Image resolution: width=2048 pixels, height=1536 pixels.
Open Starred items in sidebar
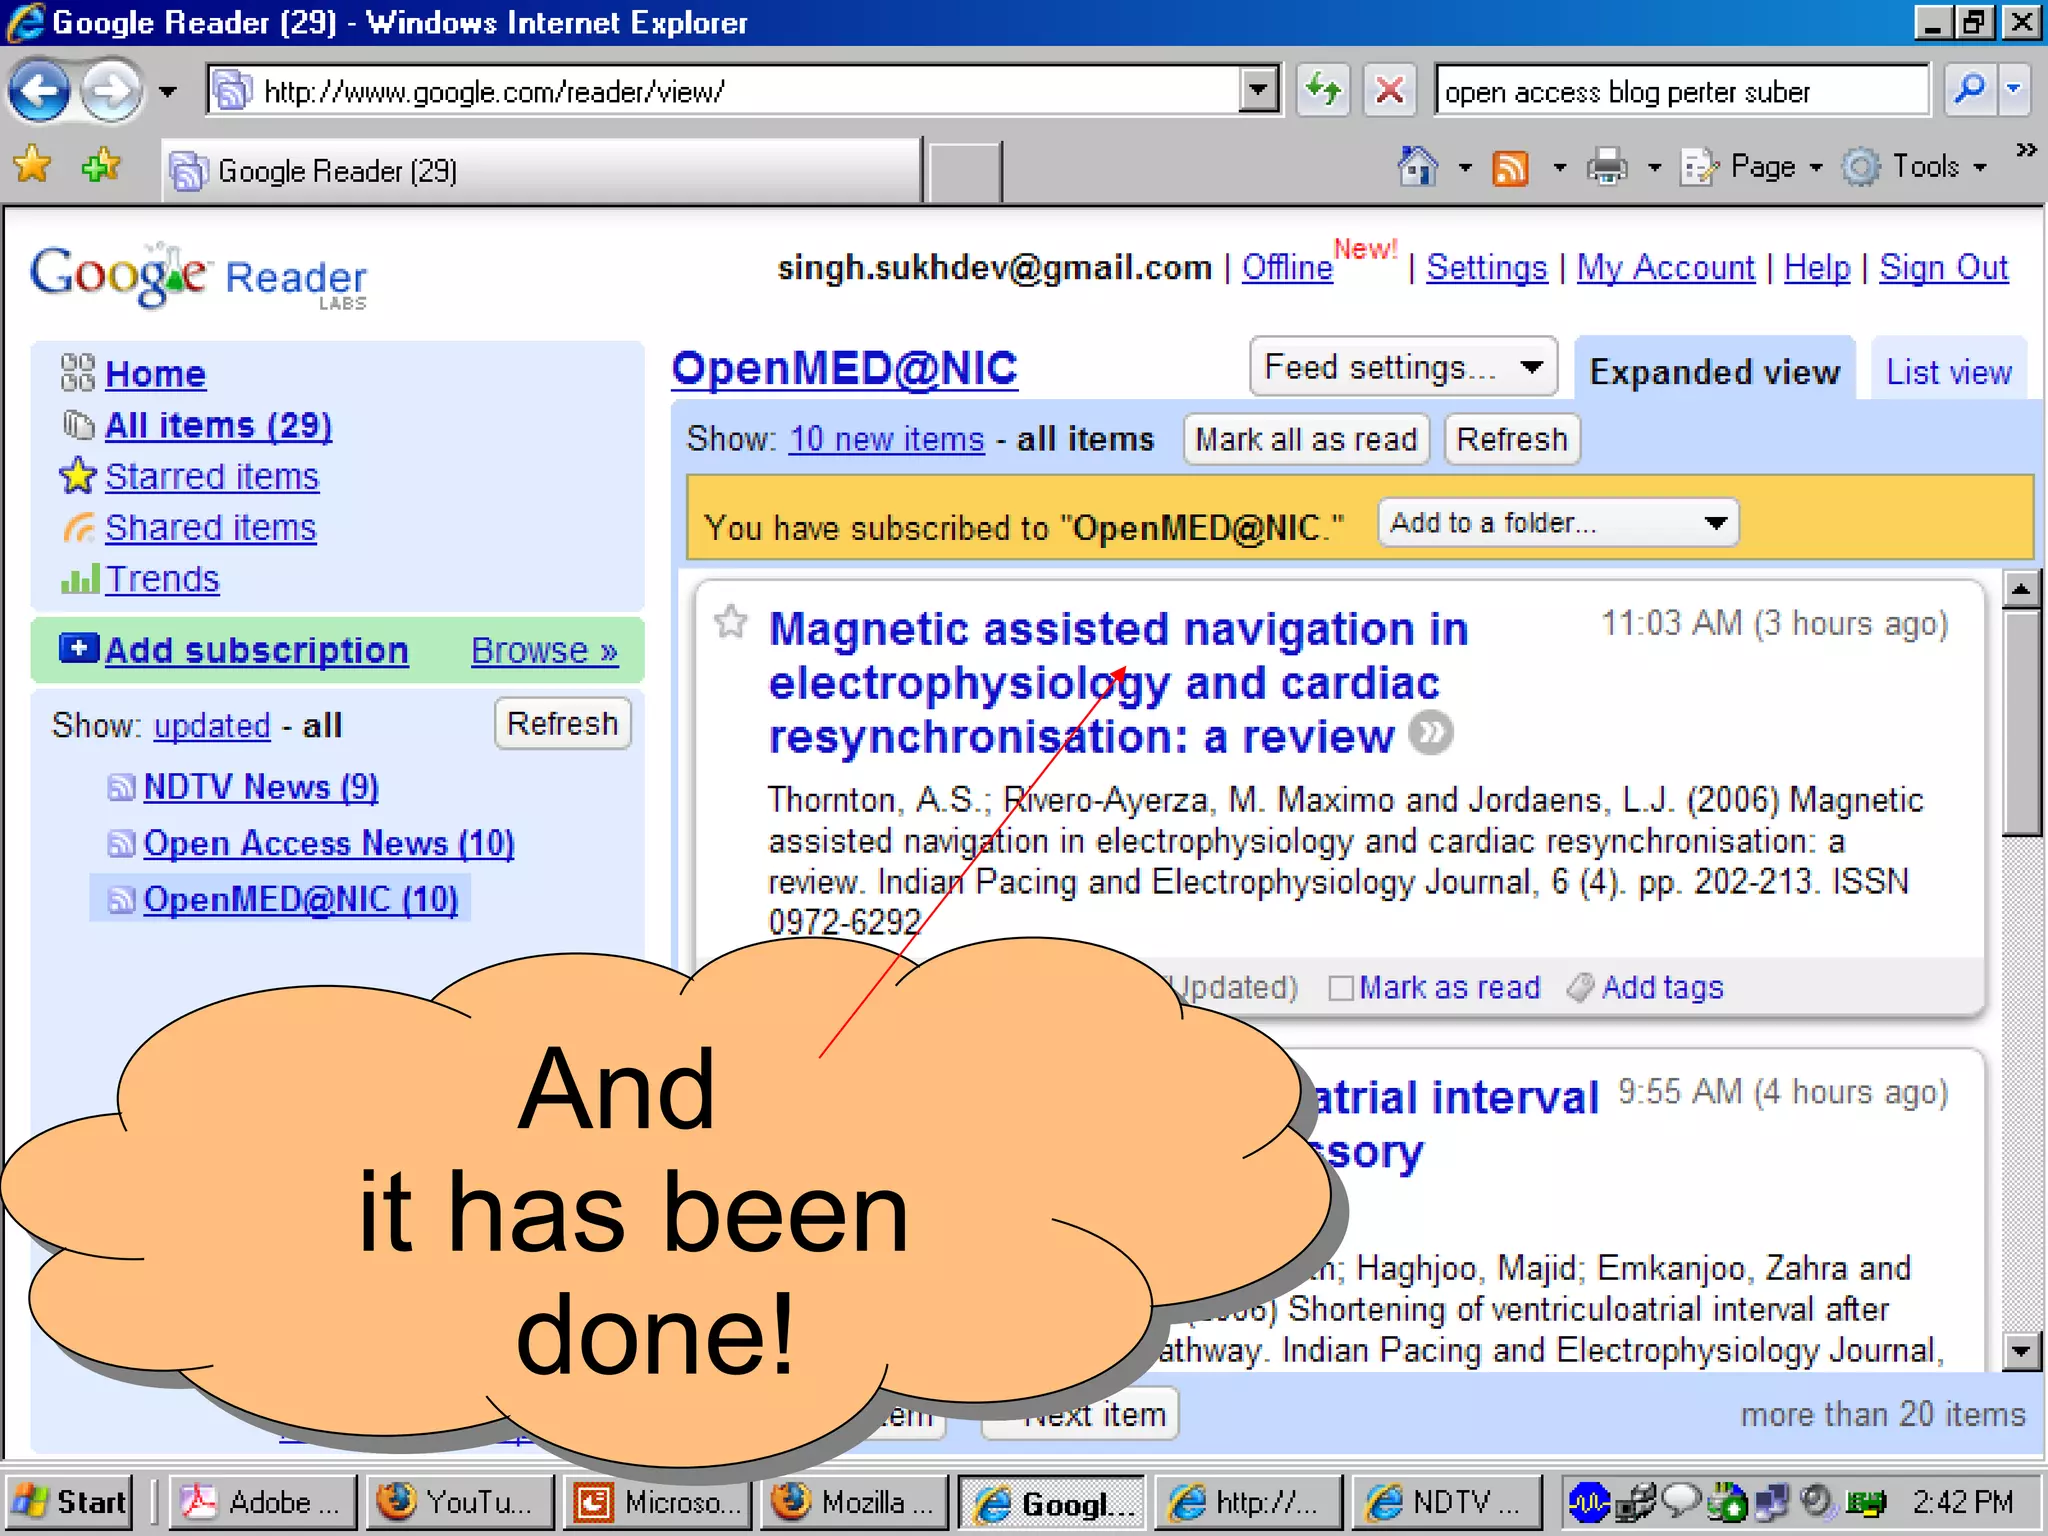pos(212,476)
